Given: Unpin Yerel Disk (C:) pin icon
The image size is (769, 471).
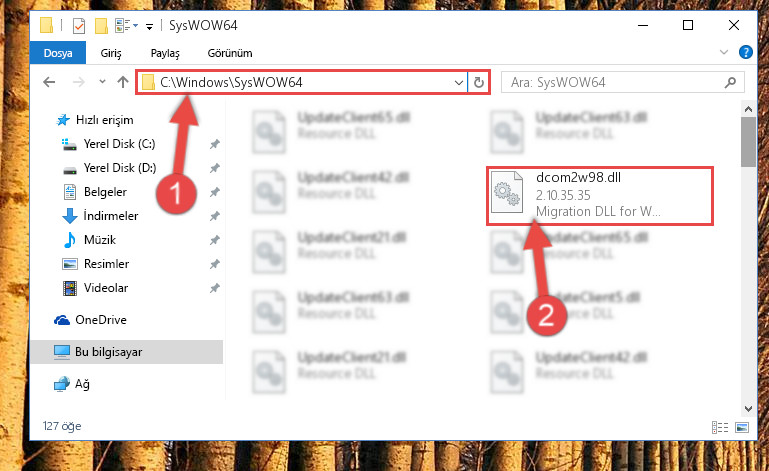Looking at the screenshot, I should point(214,144).
